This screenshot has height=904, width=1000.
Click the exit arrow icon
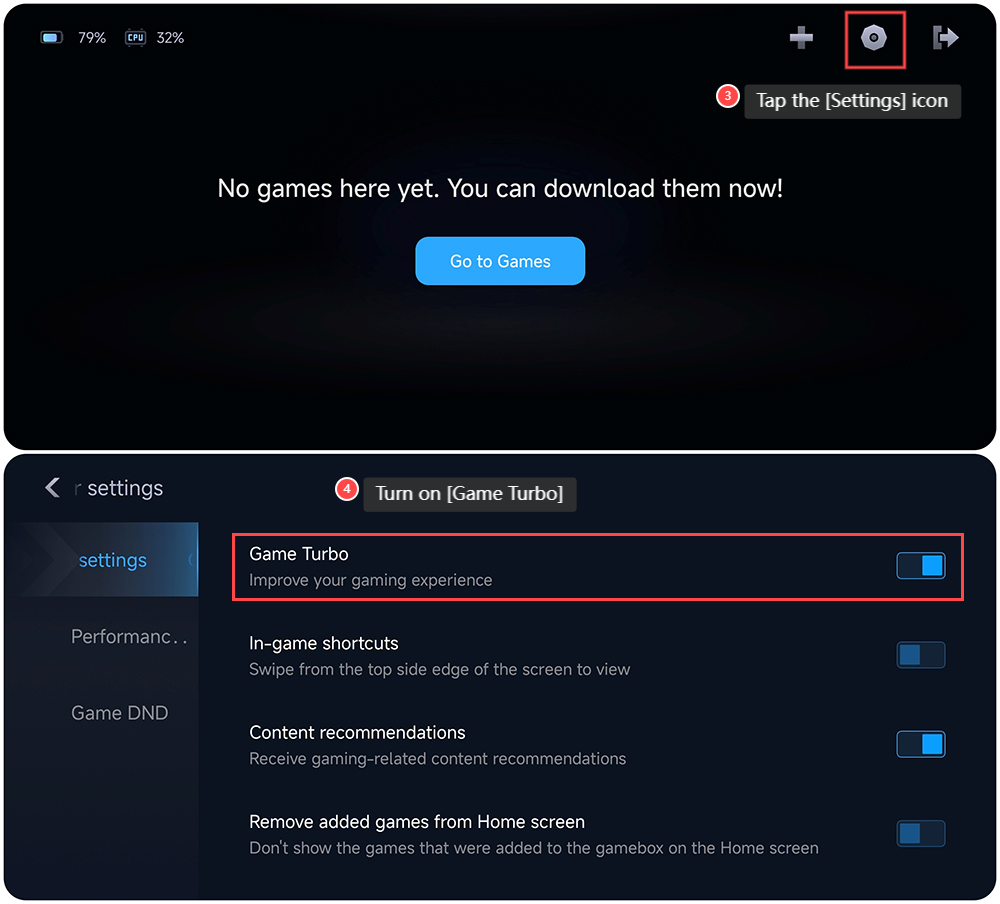pos(945,38)
